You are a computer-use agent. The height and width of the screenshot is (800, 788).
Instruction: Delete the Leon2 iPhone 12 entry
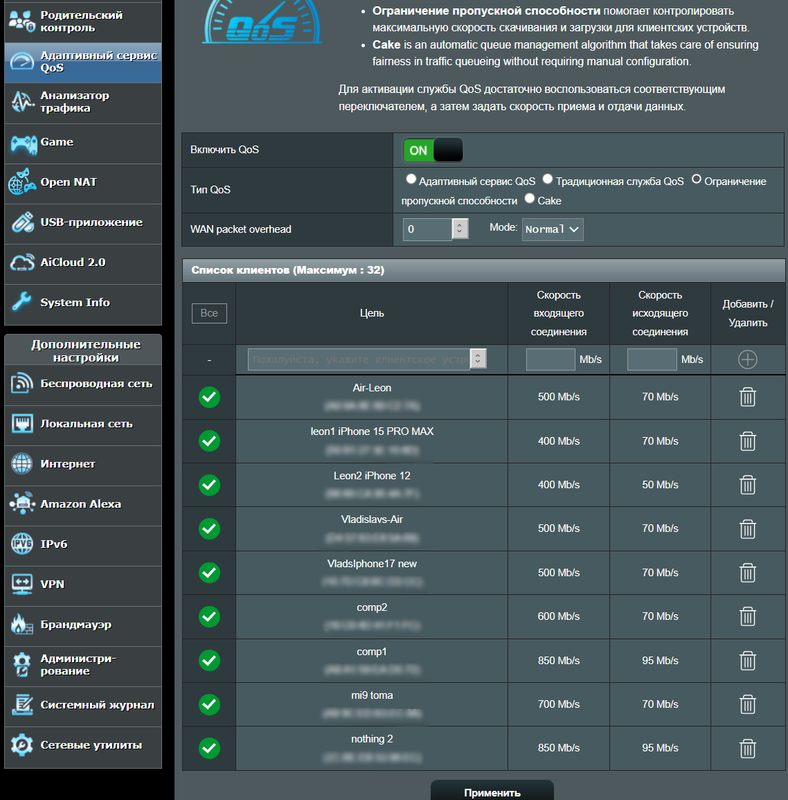pyautogui.click(x=748, y=485)
